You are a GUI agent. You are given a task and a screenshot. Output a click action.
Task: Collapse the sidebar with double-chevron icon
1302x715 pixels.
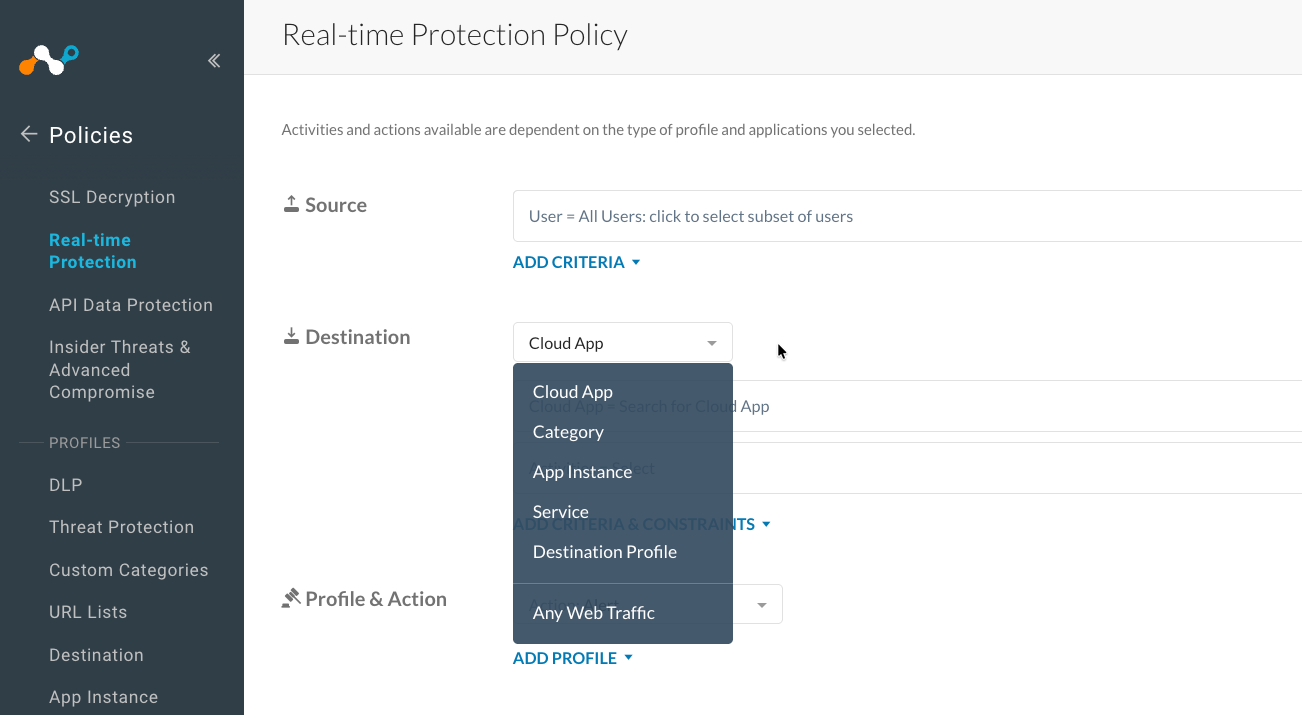[214, 61]
